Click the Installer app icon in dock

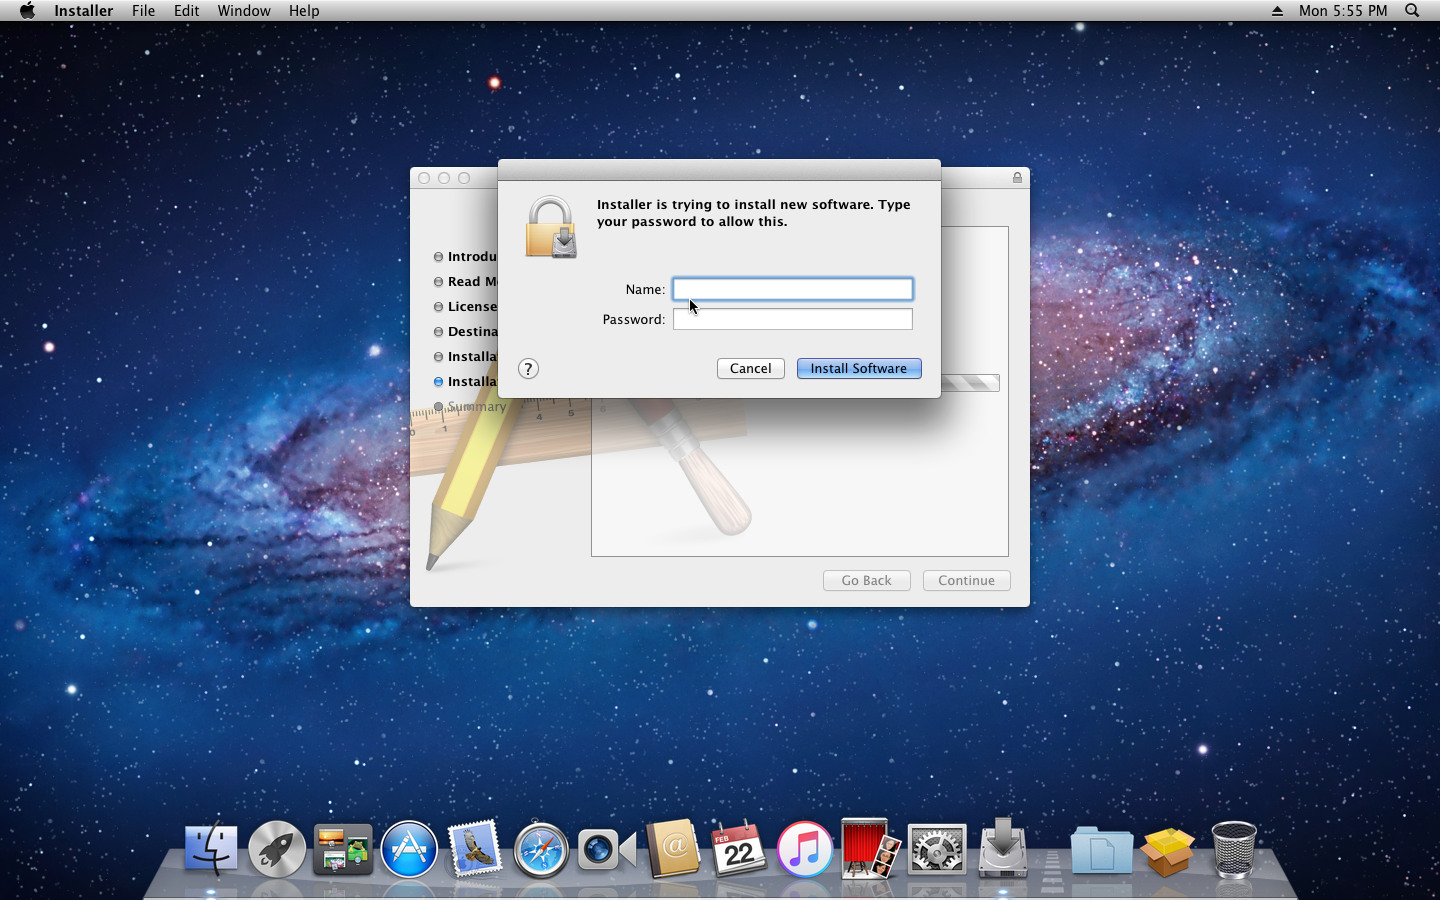(1002, 850)
